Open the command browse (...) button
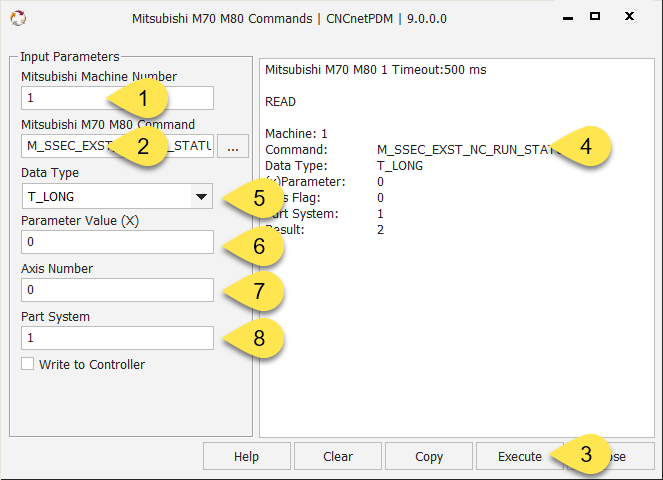Screen dimensions: 663x480 233,146
